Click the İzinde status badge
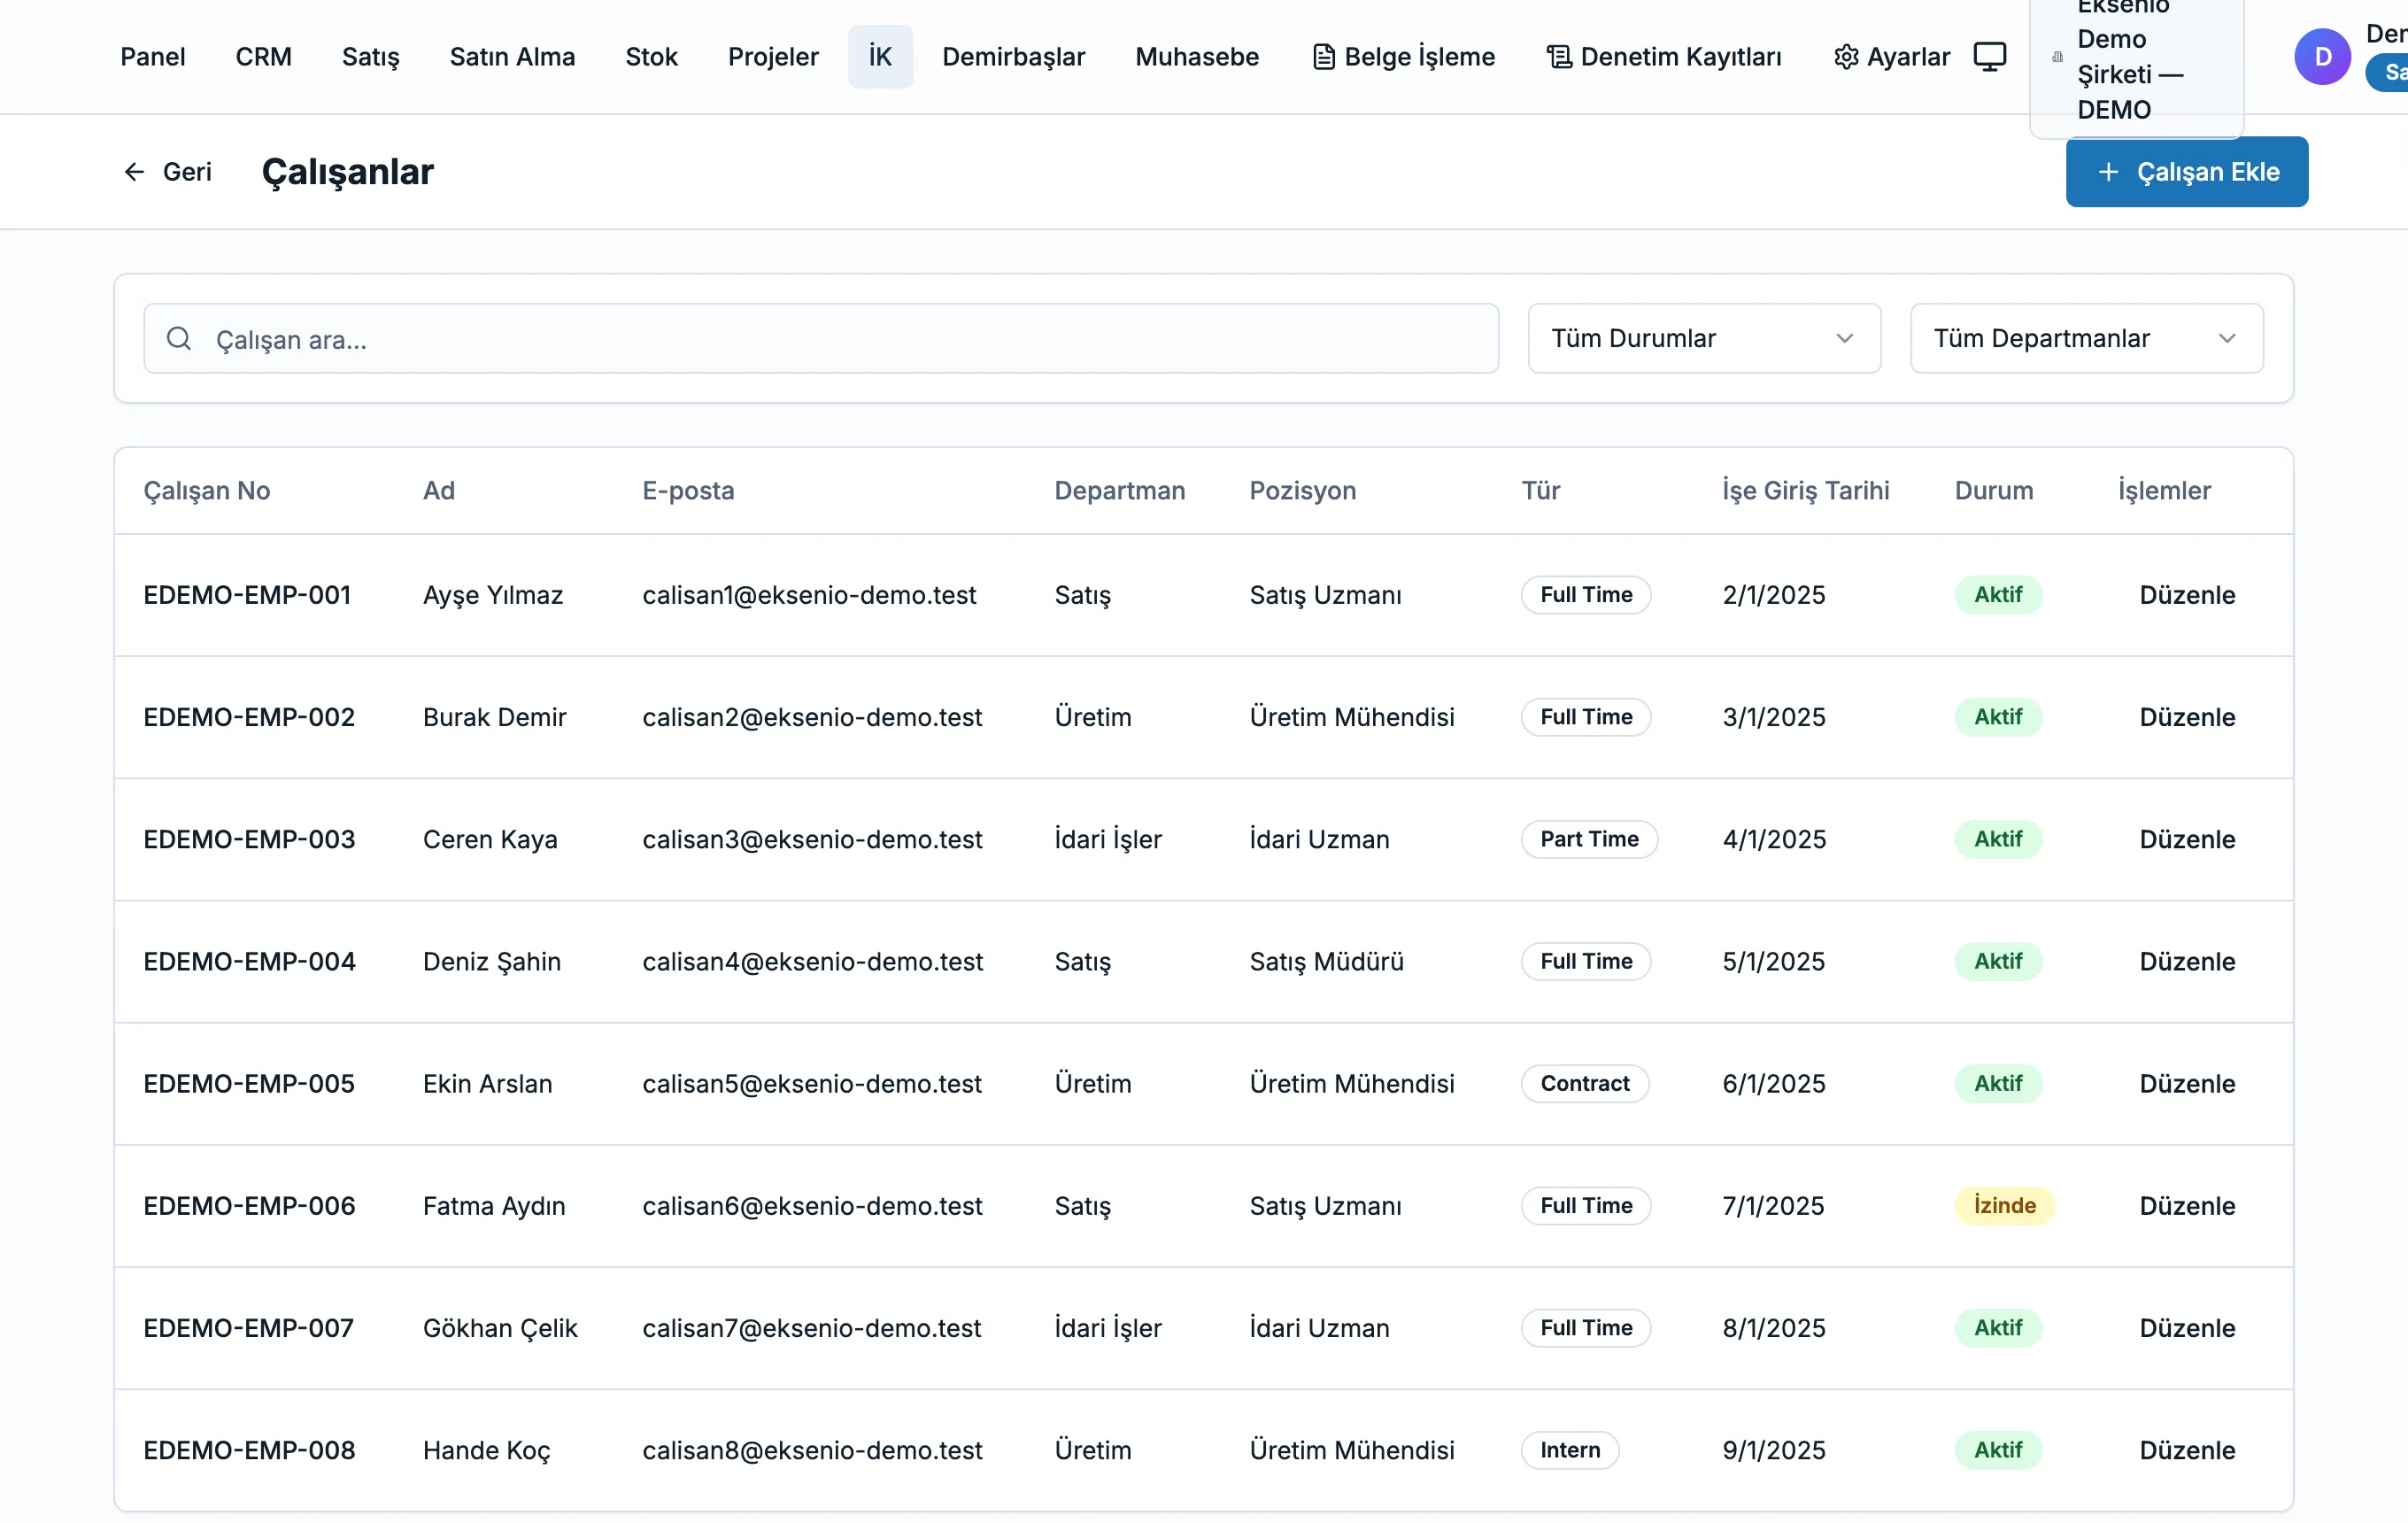 (x=2004, y=1206)
